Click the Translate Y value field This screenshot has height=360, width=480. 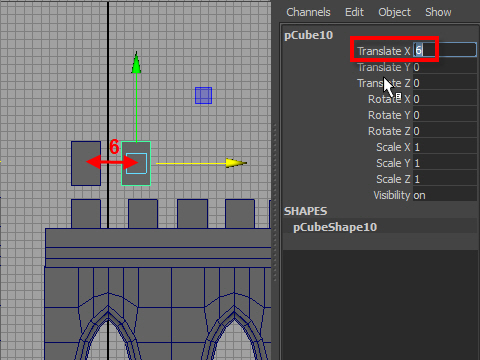coord(445,67)
